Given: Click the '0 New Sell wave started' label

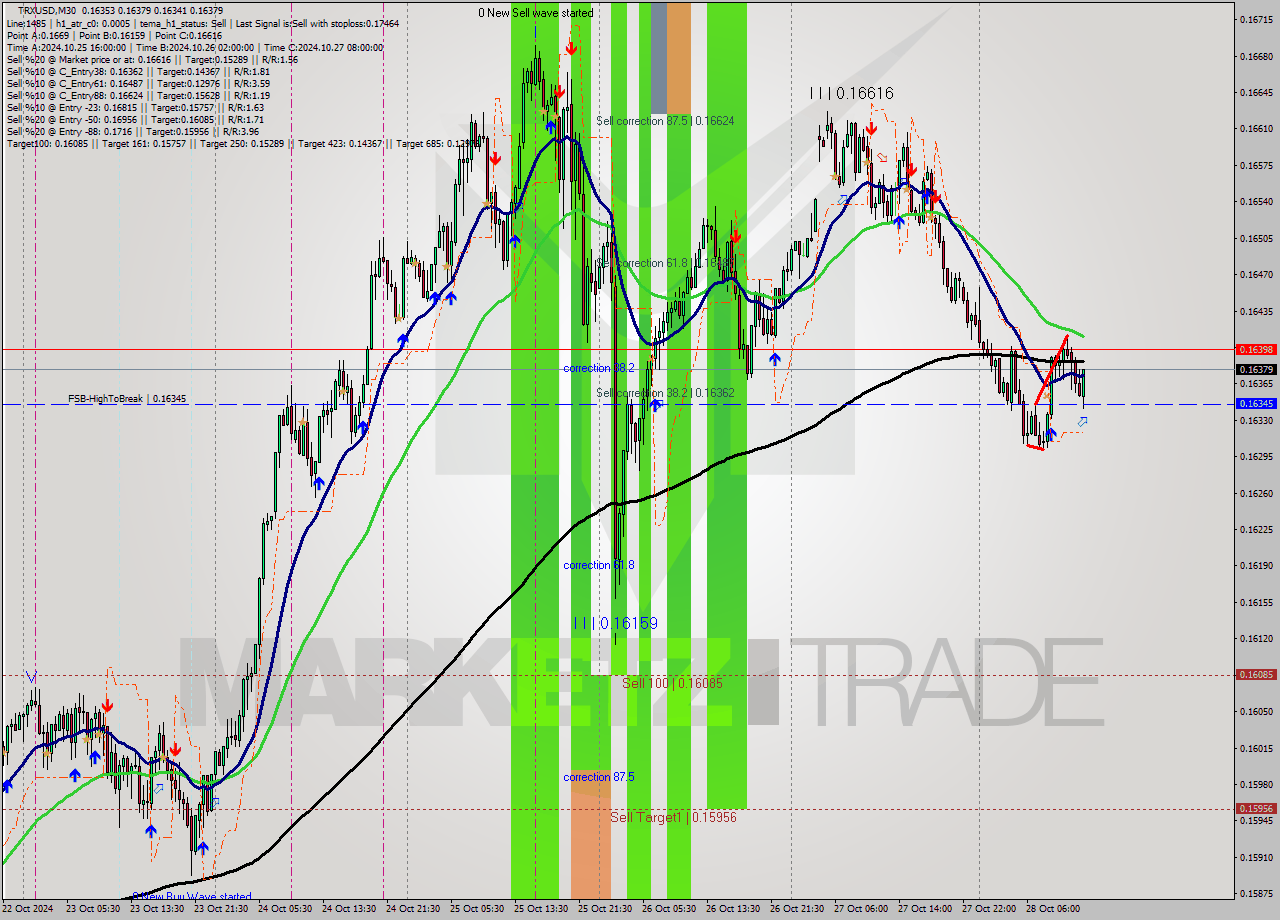Looking at the screenshot, I should pos(535,13).
